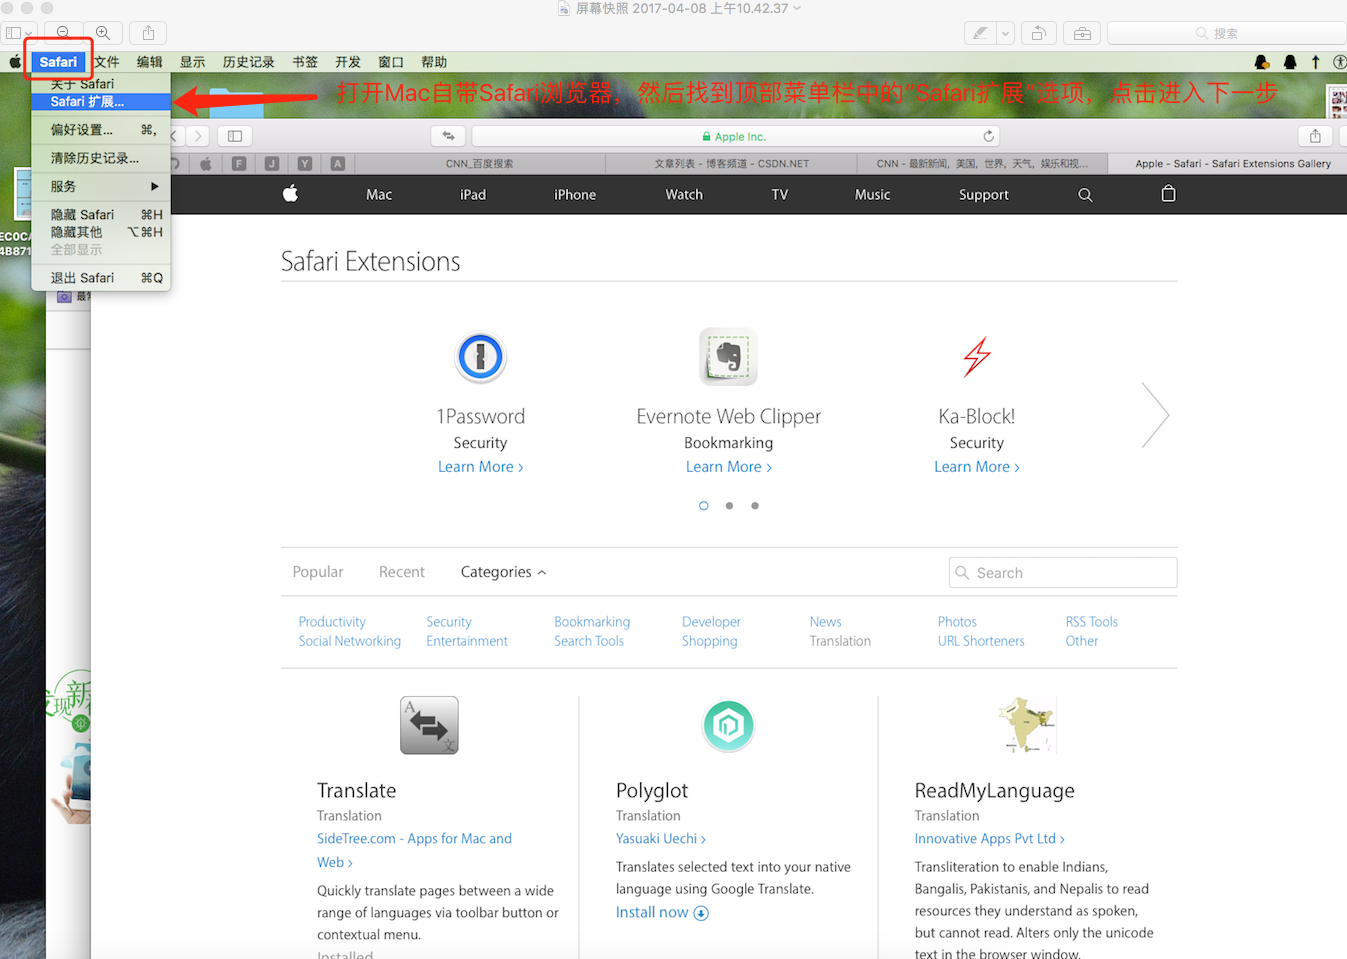Click the markup pen icon

pyautogui.click(x=980, y=33)
